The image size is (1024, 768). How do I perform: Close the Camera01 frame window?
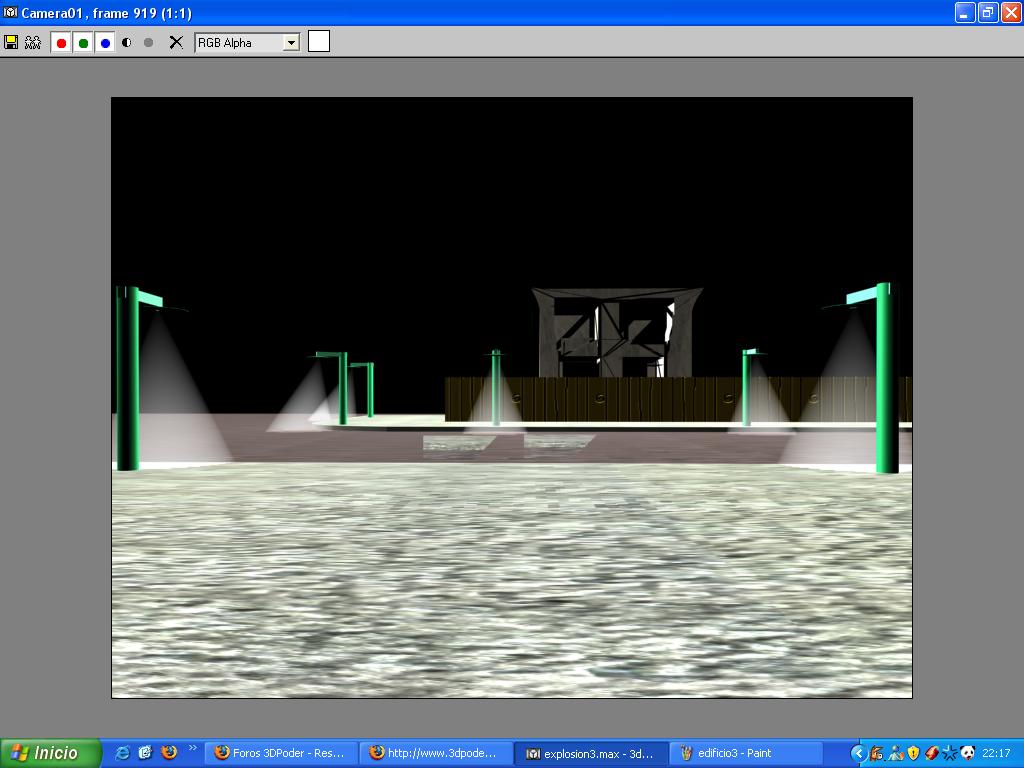[1011, 12]
